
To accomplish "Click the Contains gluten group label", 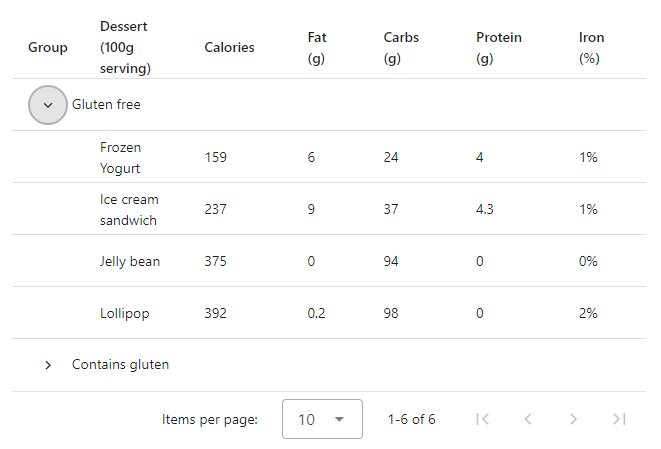I will 120,364.
